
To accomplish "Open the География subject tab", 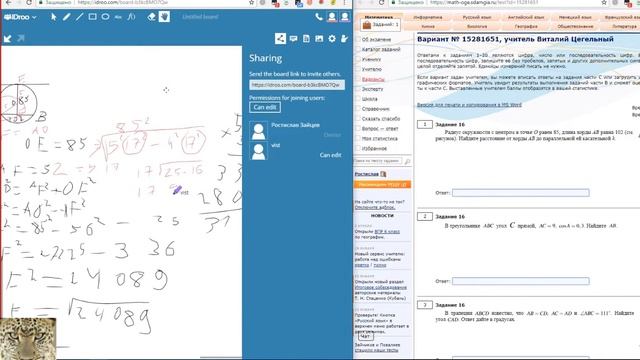I will tap(526, 27).
